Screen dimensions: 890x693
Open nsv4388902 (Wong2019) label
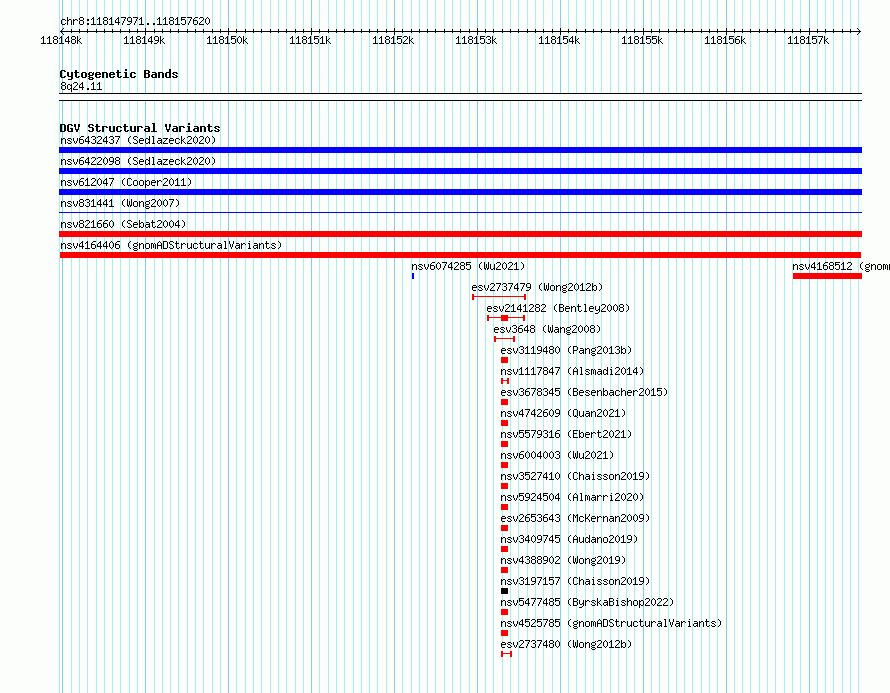[563, 560]
